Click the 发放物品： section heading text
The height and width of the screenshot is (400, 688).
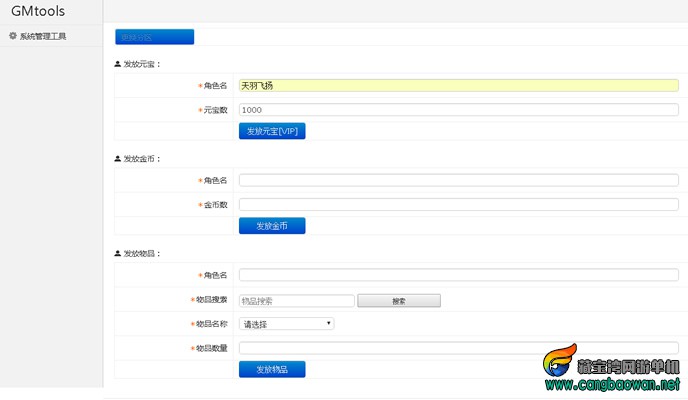click(x=142, y=254)
